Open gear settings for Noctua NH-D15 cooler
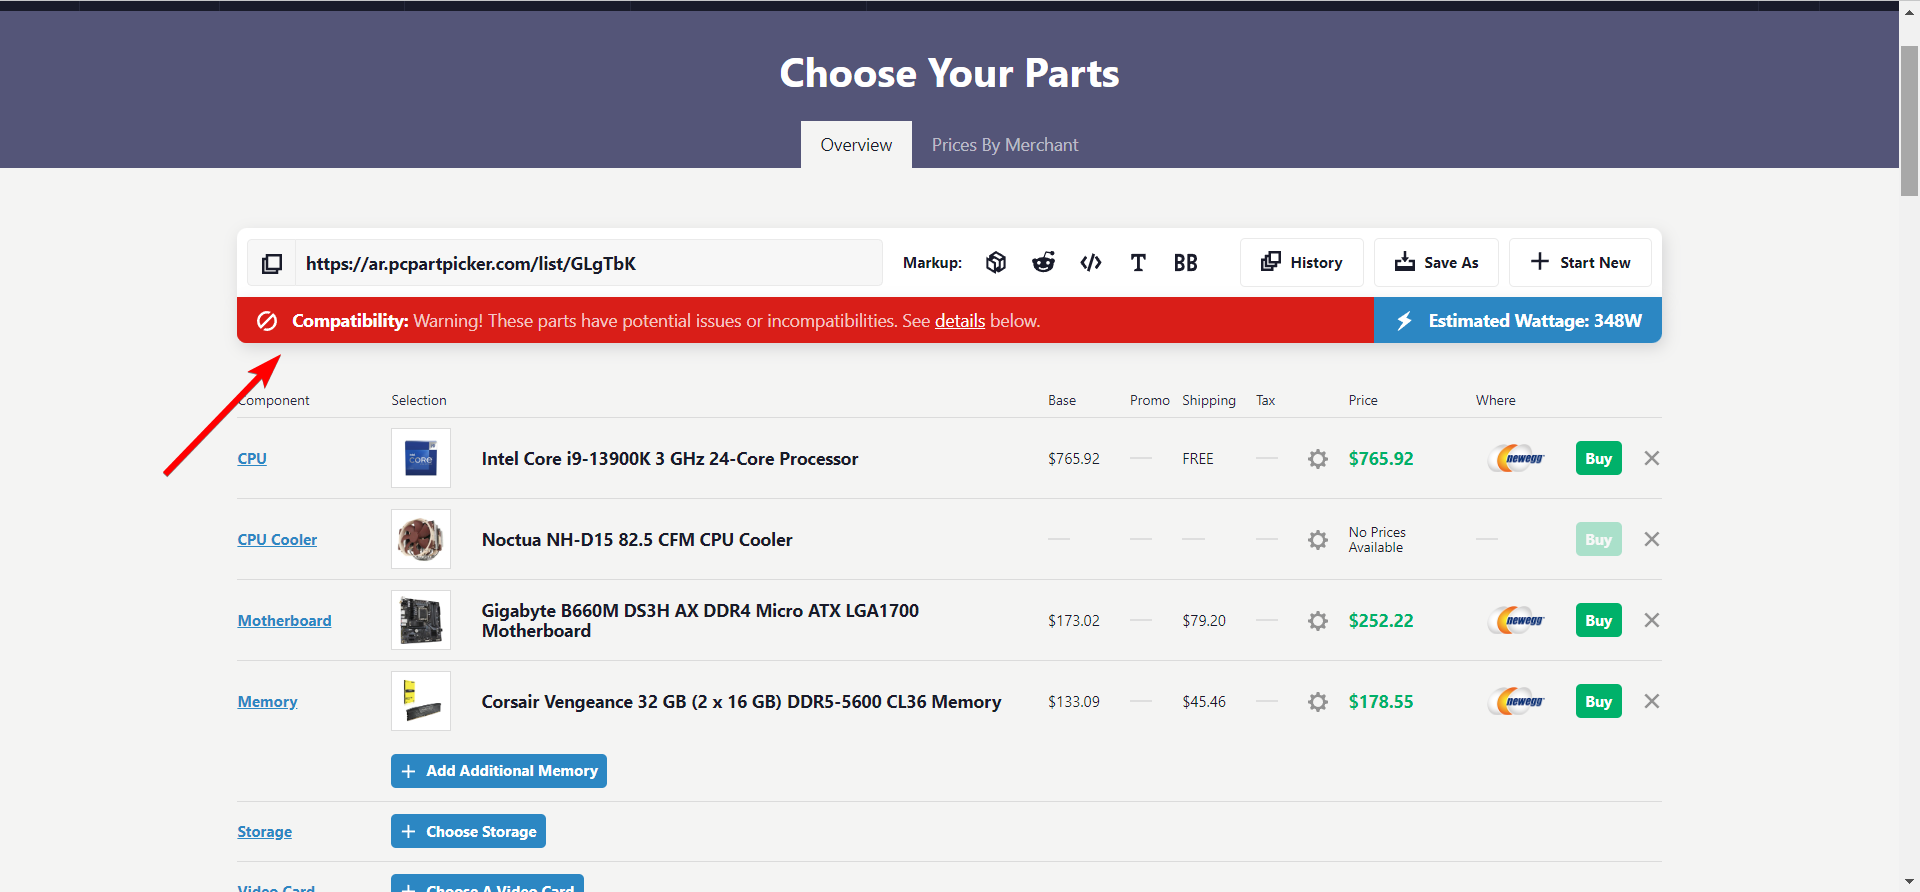 [1318, 540]
